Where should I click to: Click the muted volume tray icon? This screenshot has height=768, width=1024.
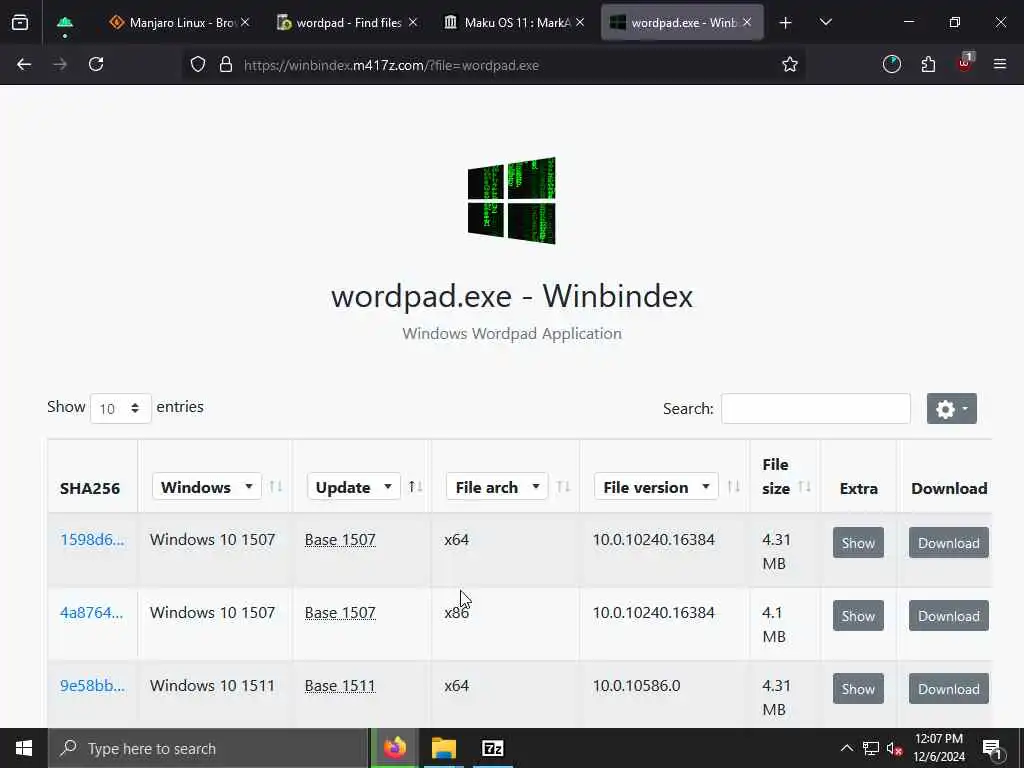coord(895,749)
